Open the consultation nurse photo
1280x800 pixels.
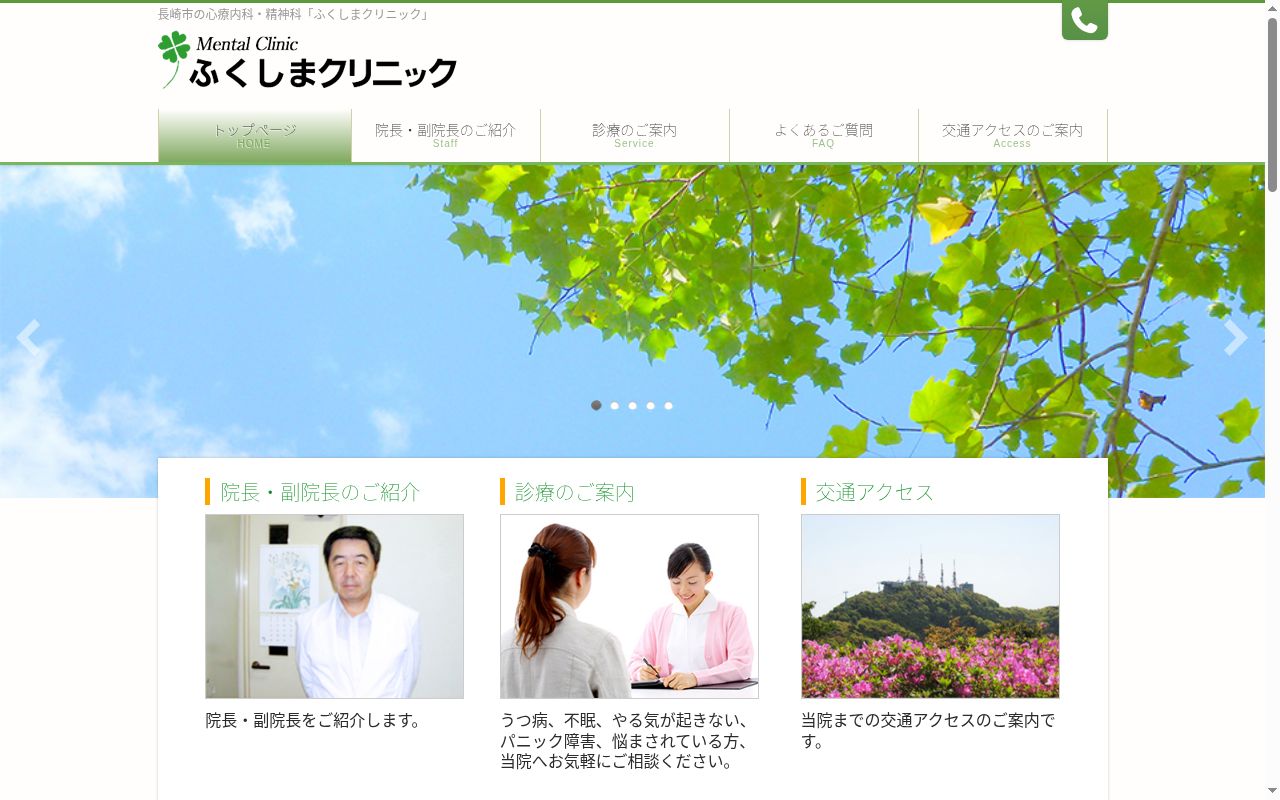coord(629,606)
